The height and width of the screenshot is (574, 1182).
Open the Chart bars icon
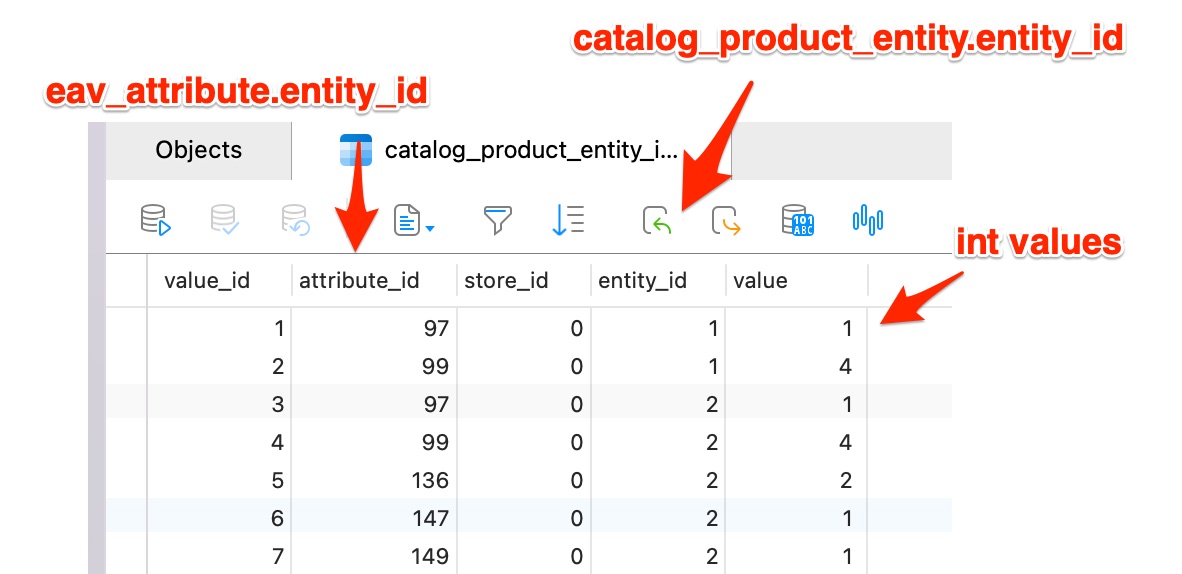click(867, 219)
